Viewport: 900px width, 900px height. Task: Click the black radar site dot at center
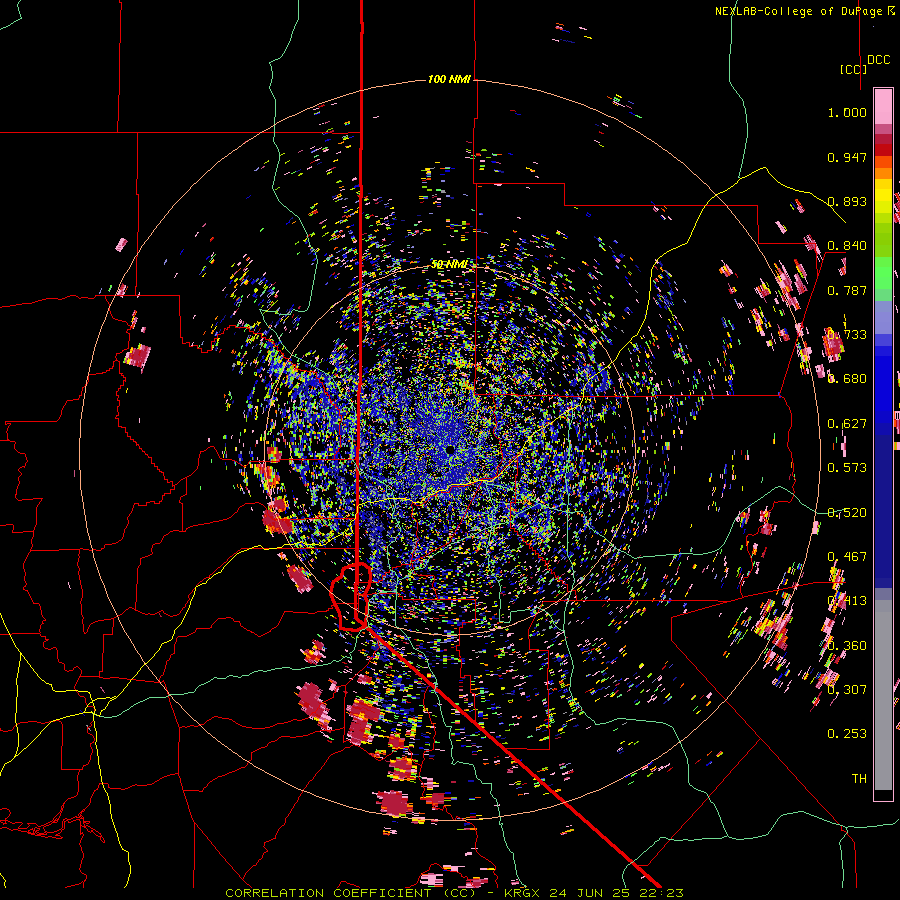(x=450, y=449)
